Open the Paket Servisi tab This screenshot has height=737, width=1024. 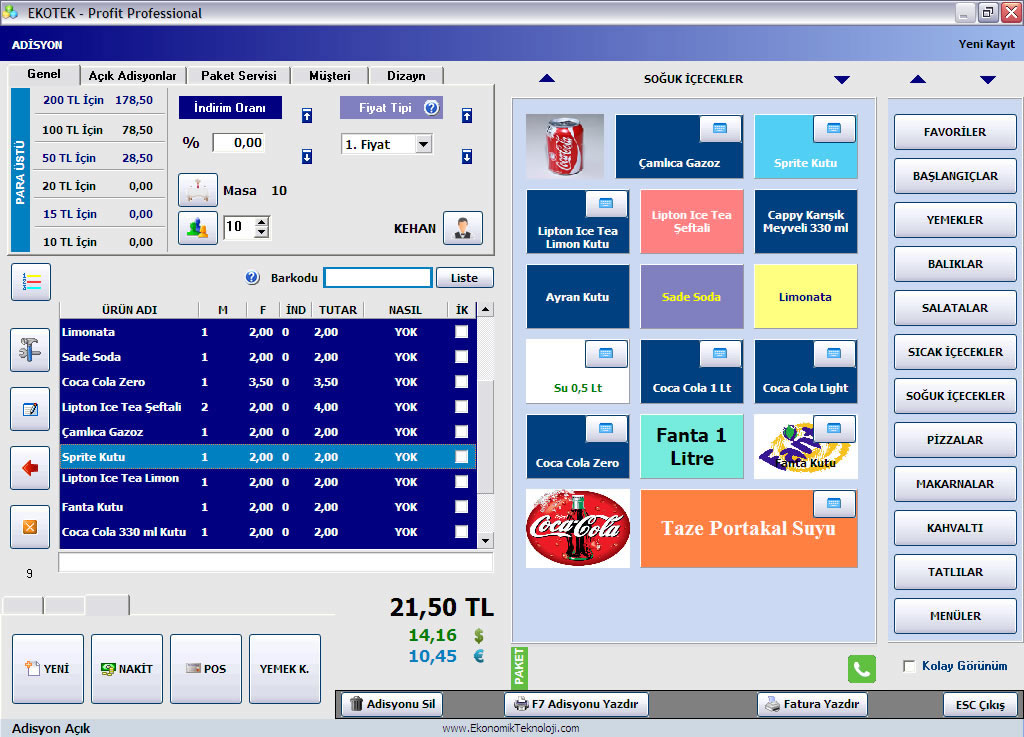(x=239, y=76)
